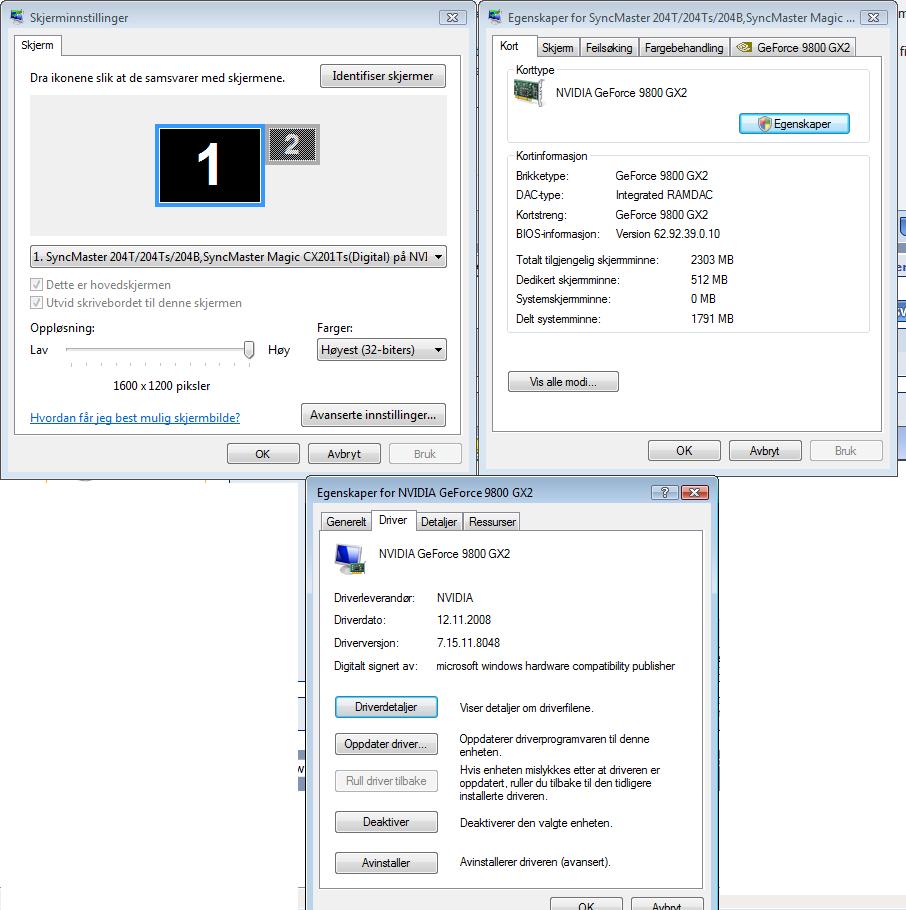The image size is (906, 910).
Task: Click the 'Oppdater driver...' button
Action: 386,744
